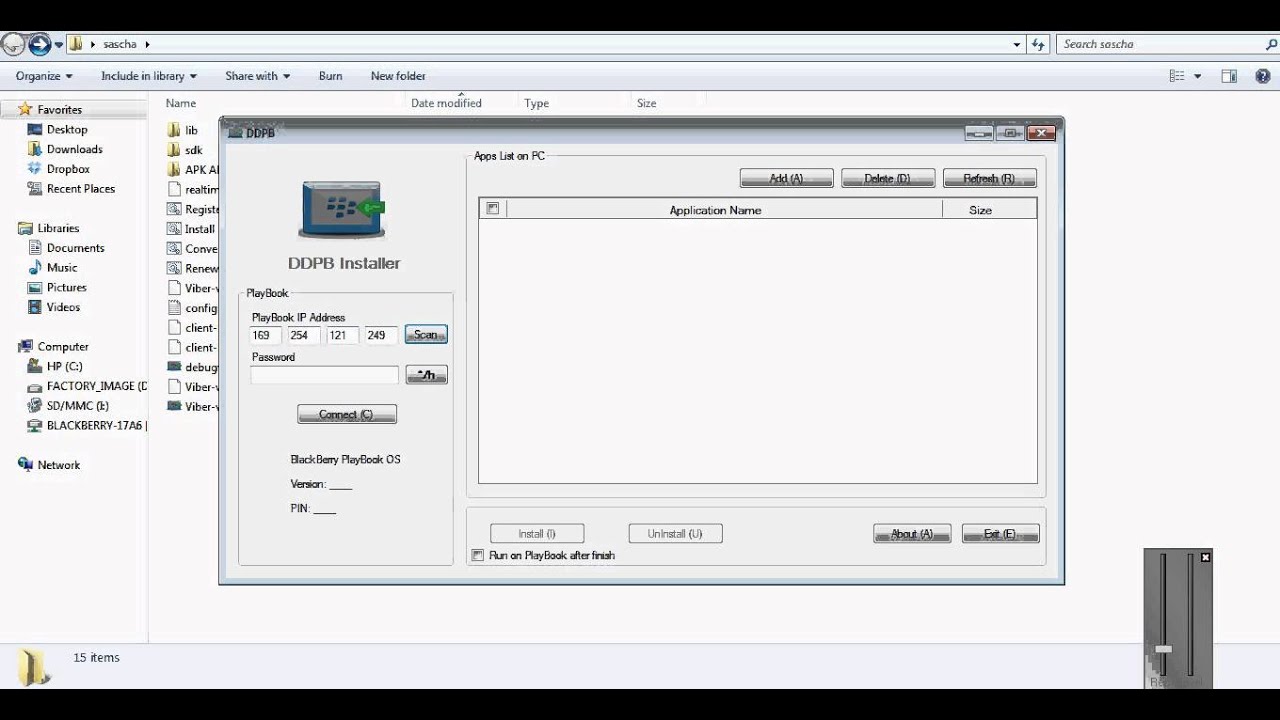Click the Scan button
The width and height of the screenshot is (1280, 720).
click(x=426, y=335)
